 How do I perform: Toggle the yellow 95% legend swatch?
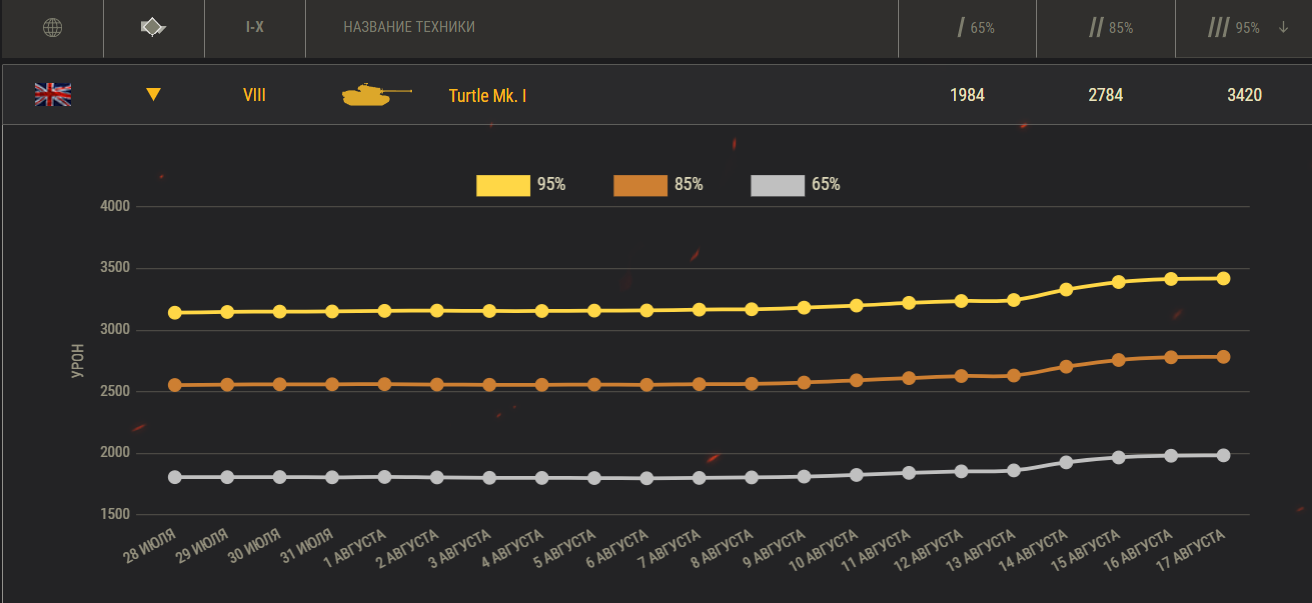coord(503,185)
